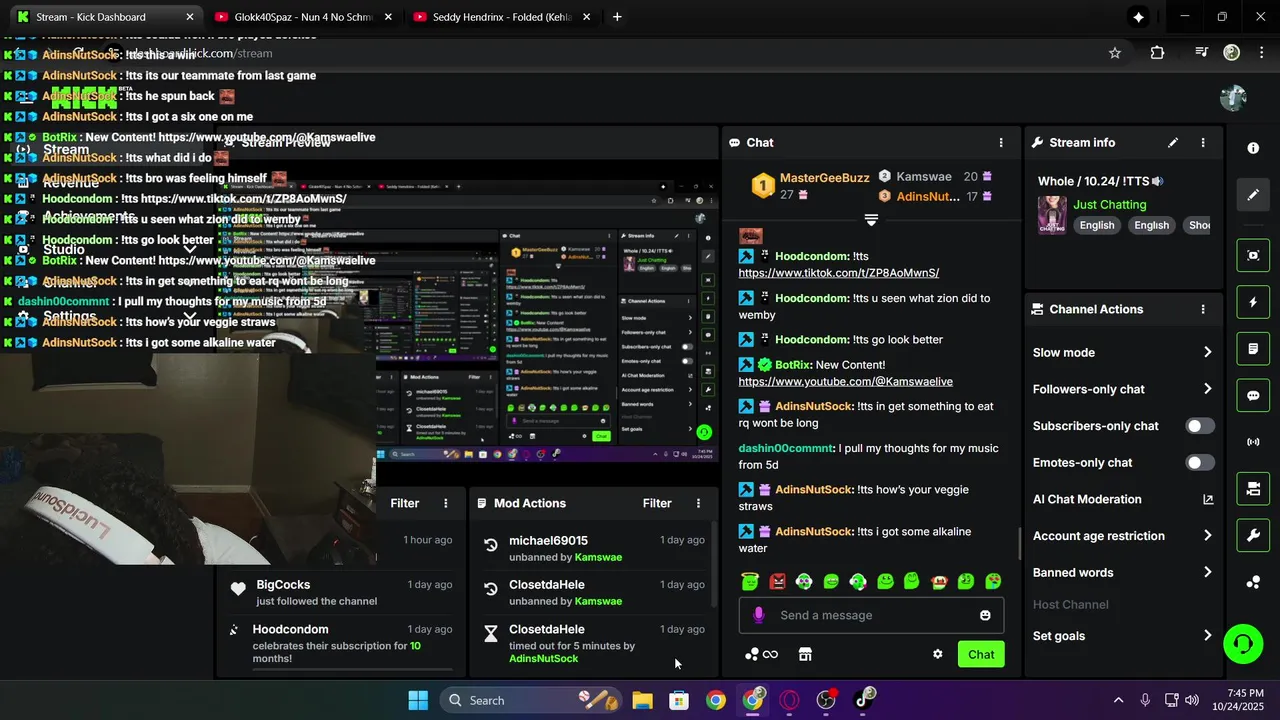1280x720 pixels.
Task: Click the chat panel scrollbar
Action: click(1019, 543)
